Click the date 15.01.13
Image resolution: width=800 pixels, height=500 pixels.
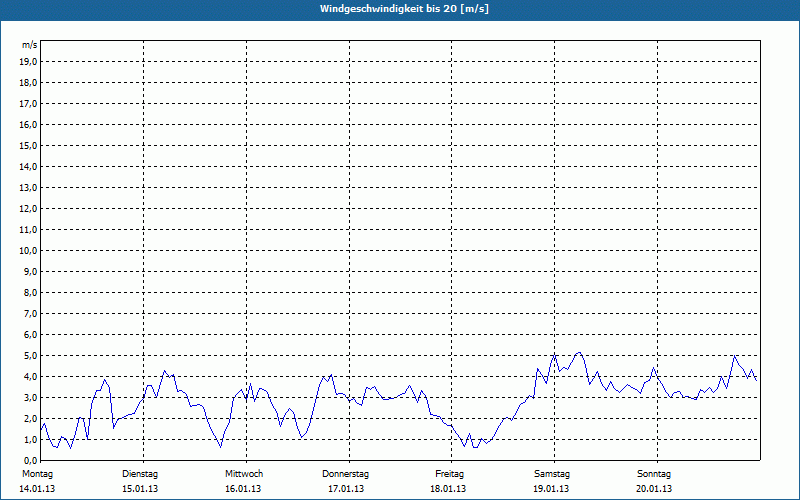pyautogui.click(x=140, y=489)
